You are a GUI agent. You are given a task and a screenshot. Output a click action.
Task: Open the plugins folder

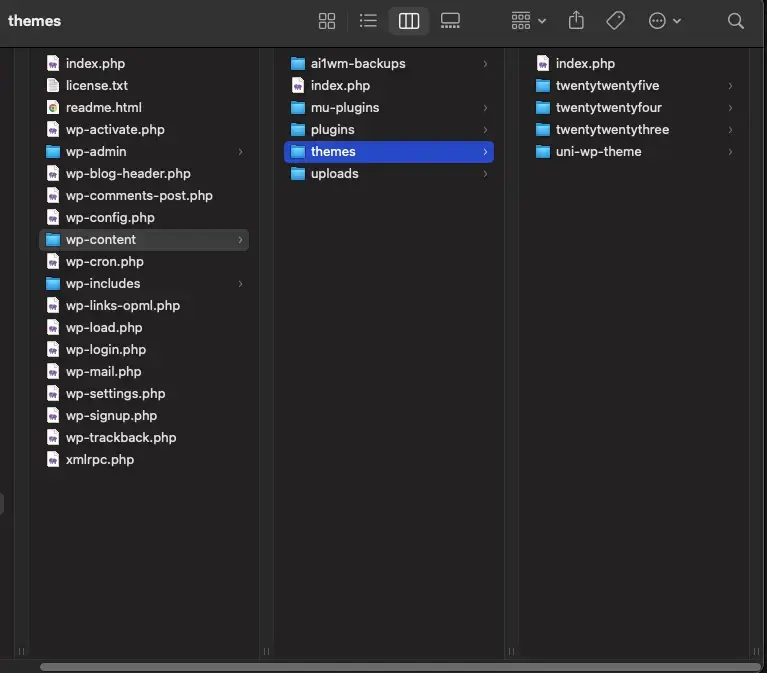coord(332,130)
